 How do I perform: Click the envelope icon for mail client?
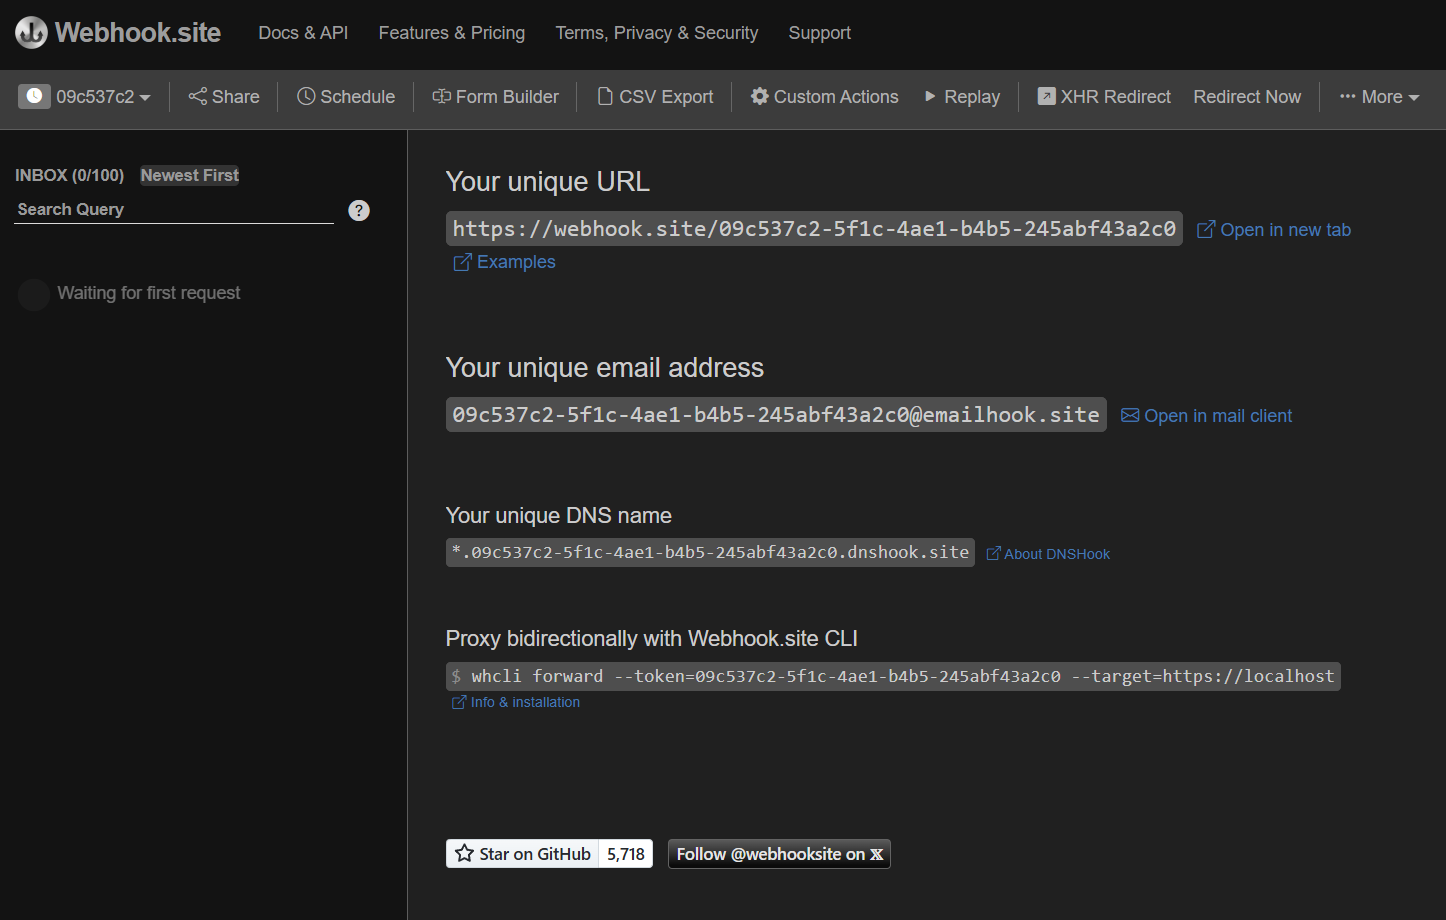click(1130, 415)
